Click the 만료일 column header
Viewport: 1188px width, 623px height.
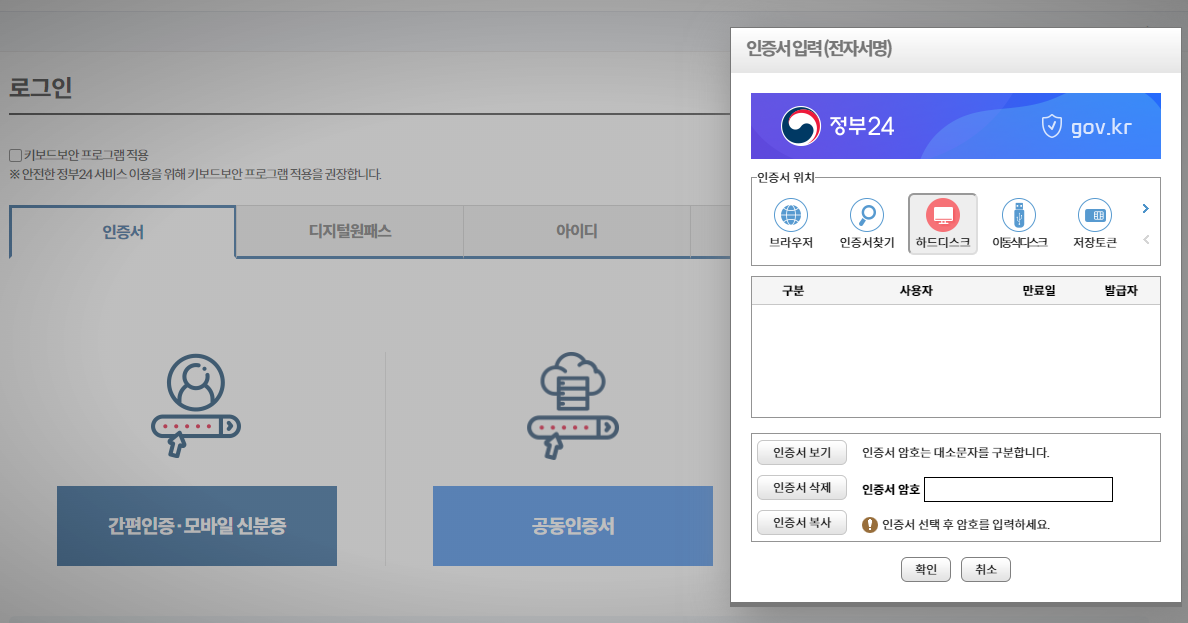[1039, 290]
